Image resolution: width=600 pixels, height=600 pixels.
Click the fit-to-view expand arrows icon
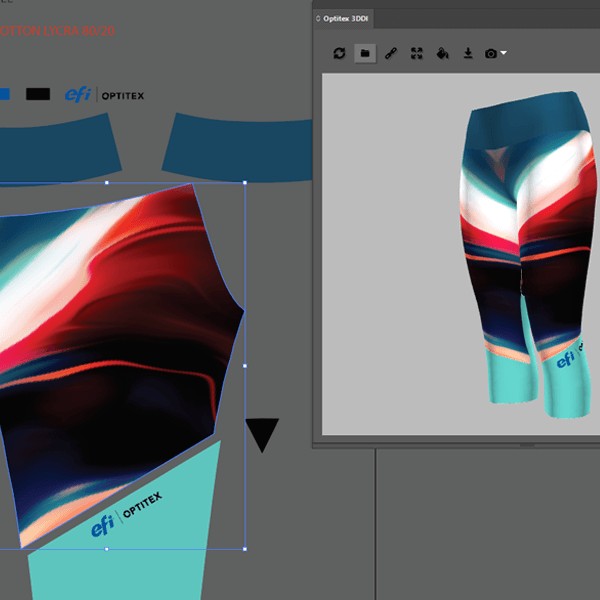417,53
